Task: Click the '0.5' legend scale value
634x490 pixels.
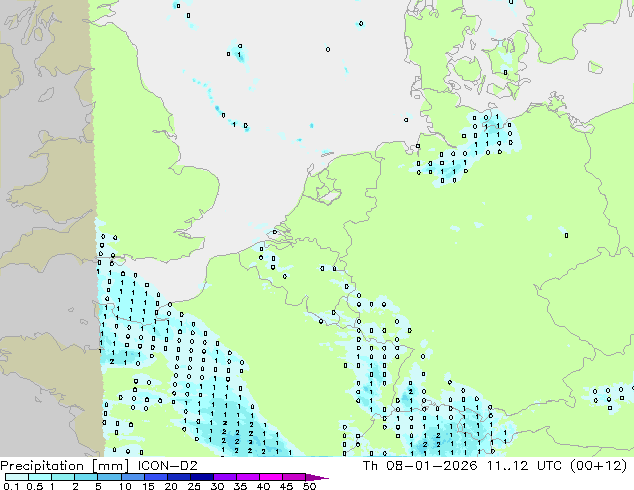Action: click(x=34, y=486)
